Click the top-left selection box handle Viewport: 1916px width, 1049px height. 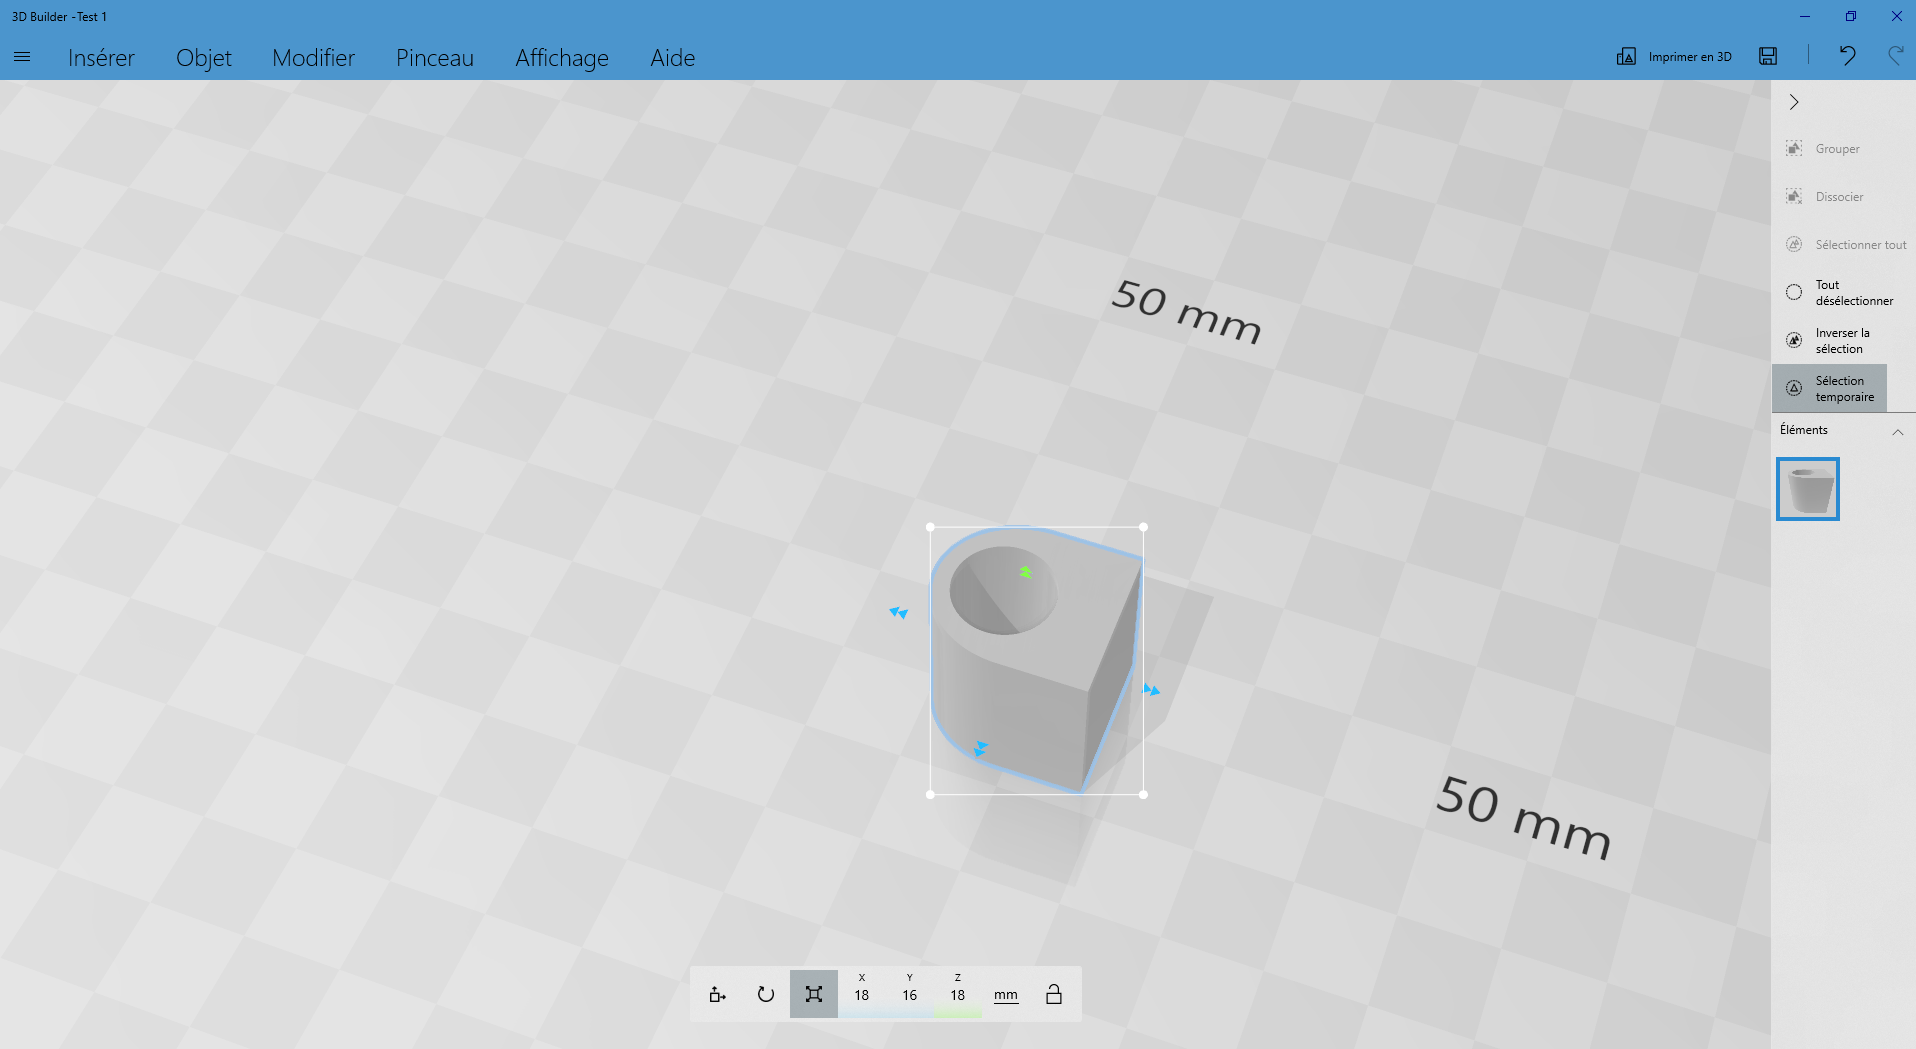(x=931, y=527)
